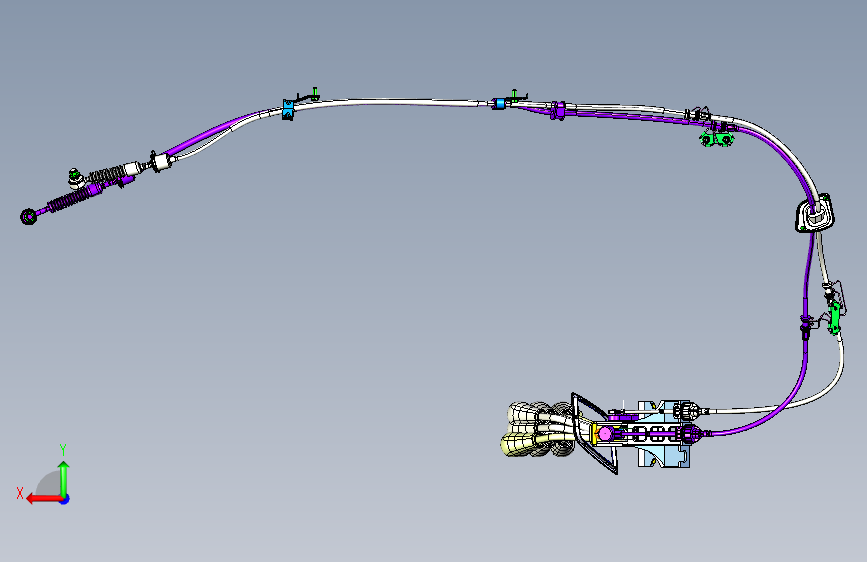The height and width of the screenshot is (562, 867).
Task: Select the green bracket on the vertical cable run
Action: click(834, 318)
